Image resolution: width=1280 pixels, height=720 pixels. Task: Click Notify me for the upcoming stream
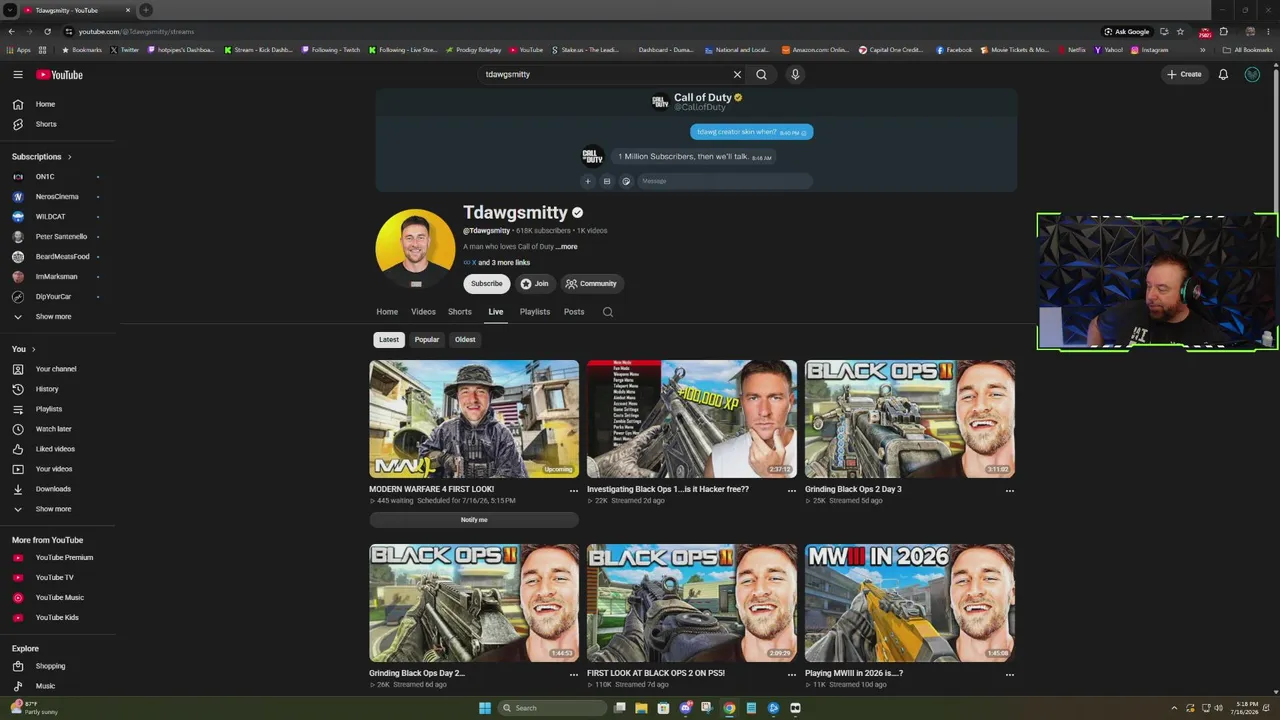(x=474, y=520)
